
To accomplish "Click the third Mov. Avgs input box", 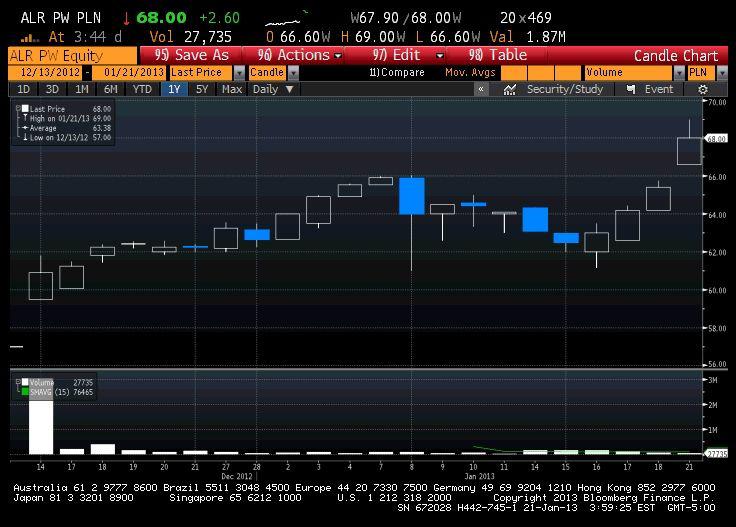I will pos(568,73).
